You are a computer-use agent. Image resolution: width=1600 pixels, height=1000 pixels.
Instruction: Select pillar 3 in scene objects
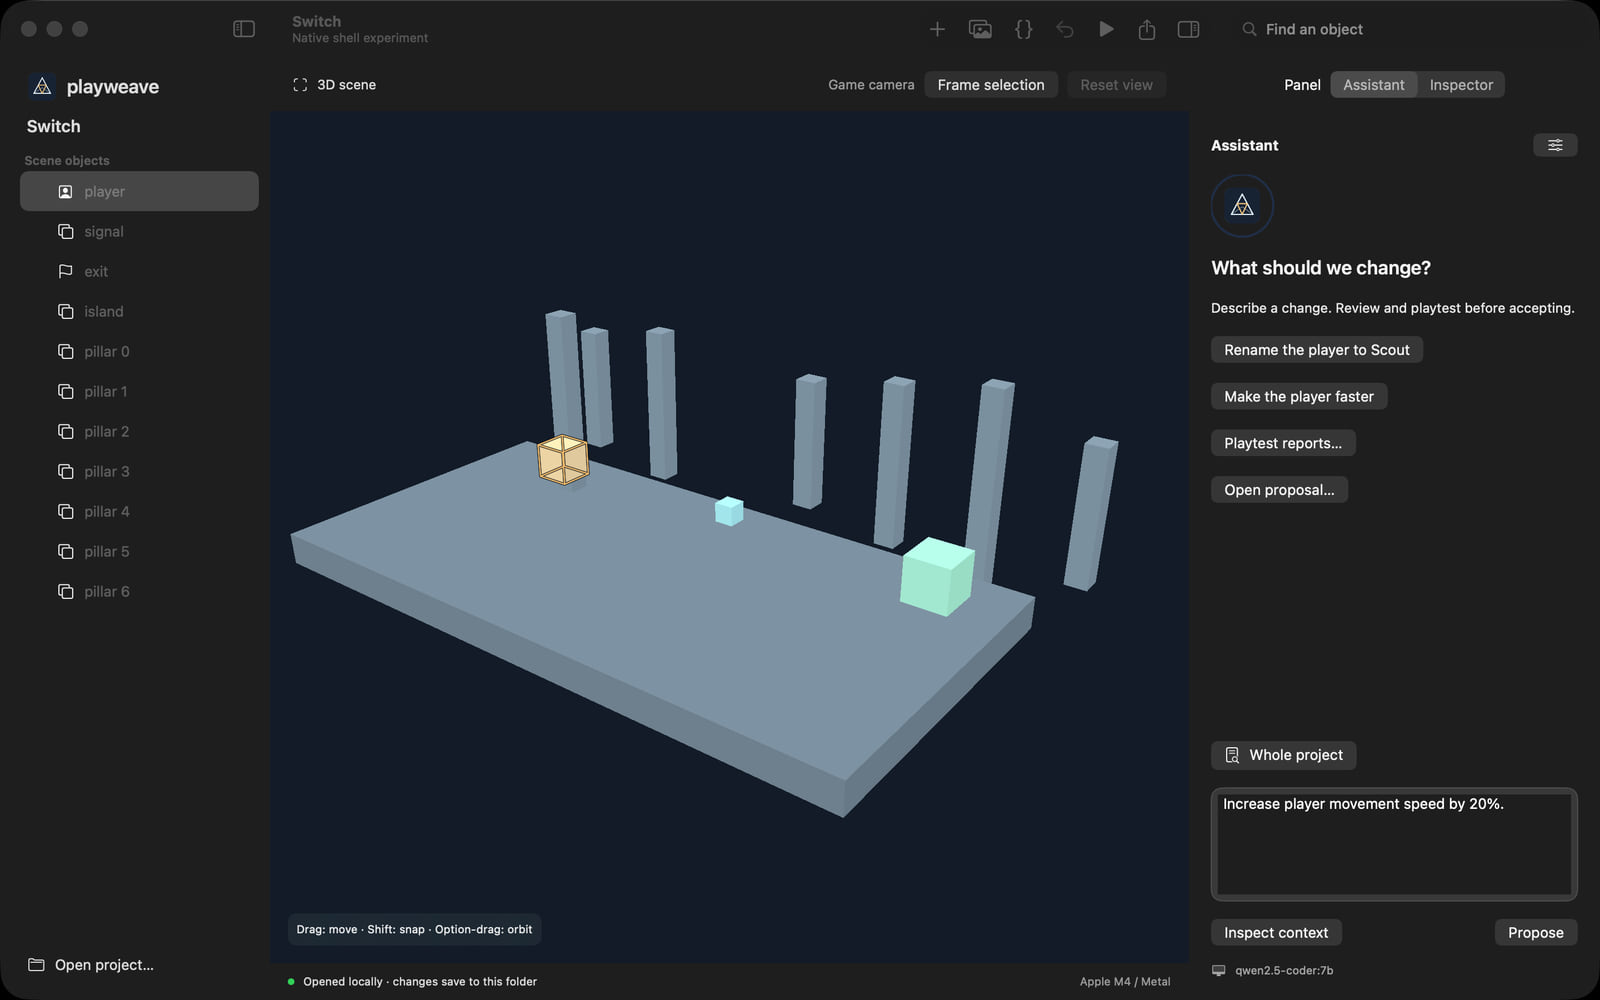pyautogui.click(x=139, y=471)
